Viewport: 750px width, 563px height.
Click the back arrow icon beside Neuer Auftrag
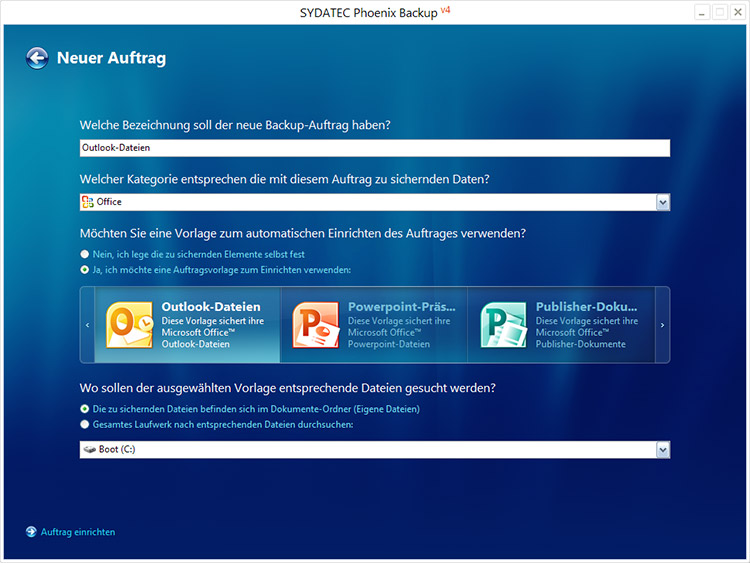37,58
